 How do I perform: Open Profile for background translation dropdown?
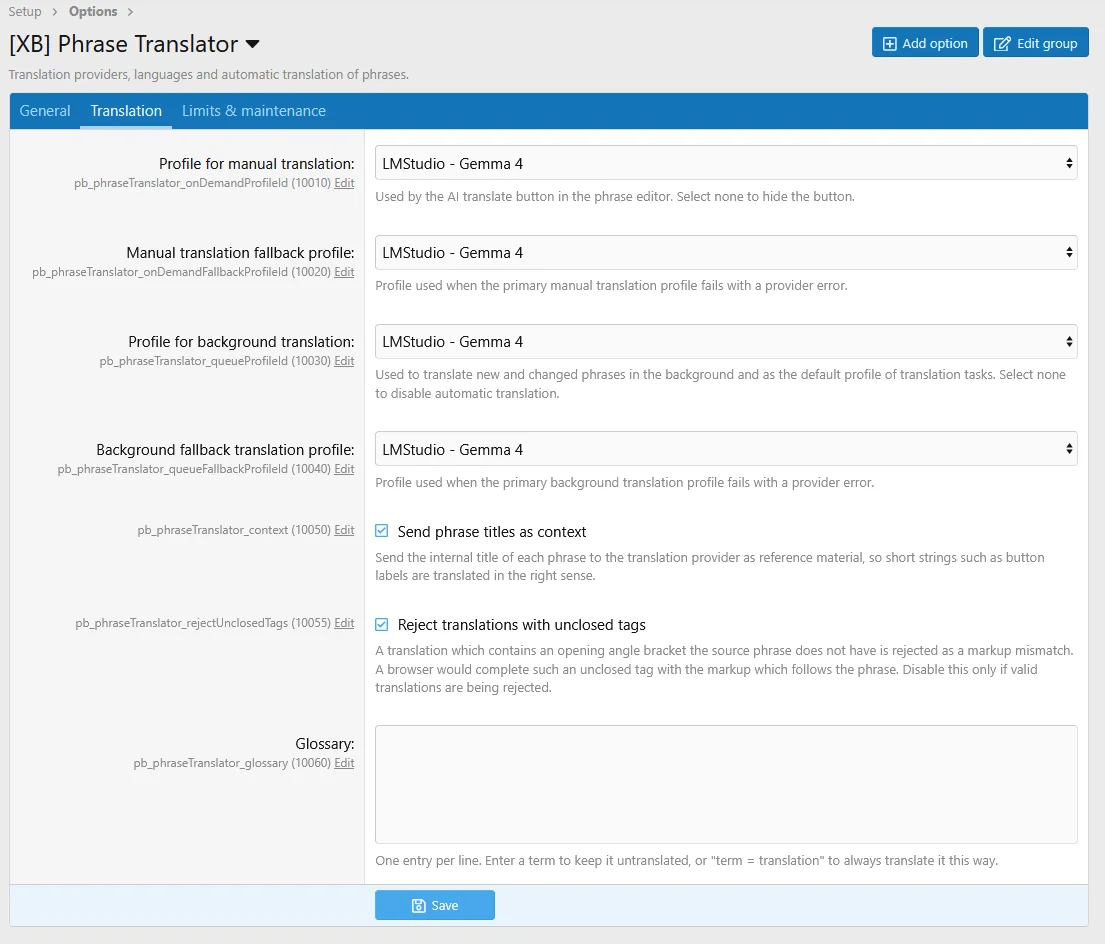click(726, 342)
